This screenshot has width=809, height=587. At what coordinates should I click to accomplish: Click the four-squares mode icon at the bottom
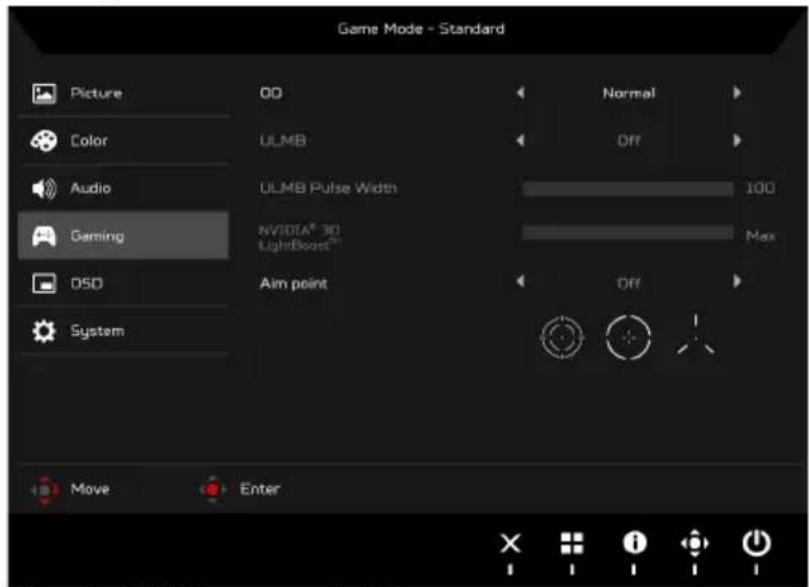(572, 543)
